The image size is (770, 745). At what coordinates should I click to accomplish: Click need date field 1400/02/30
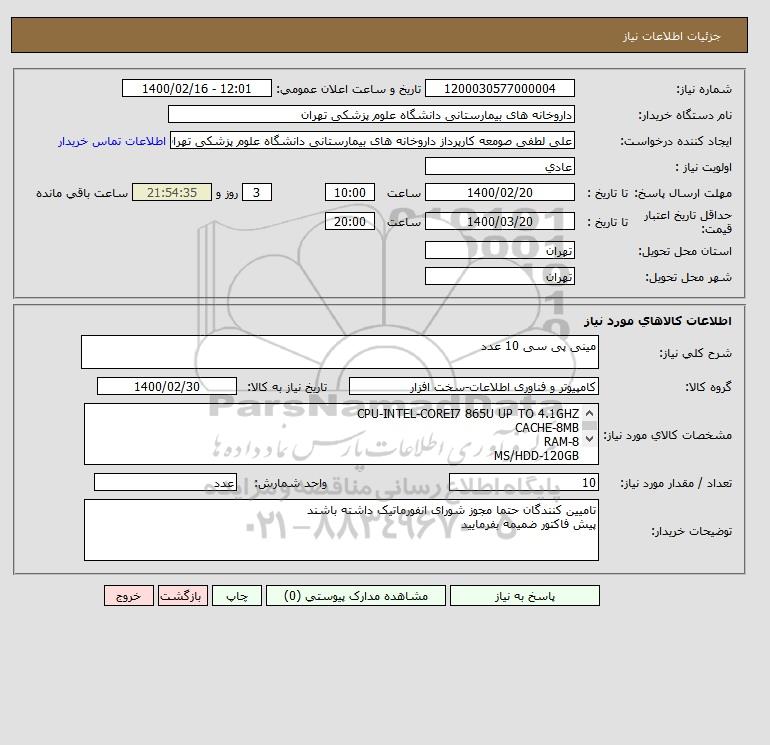coord(167,386)
